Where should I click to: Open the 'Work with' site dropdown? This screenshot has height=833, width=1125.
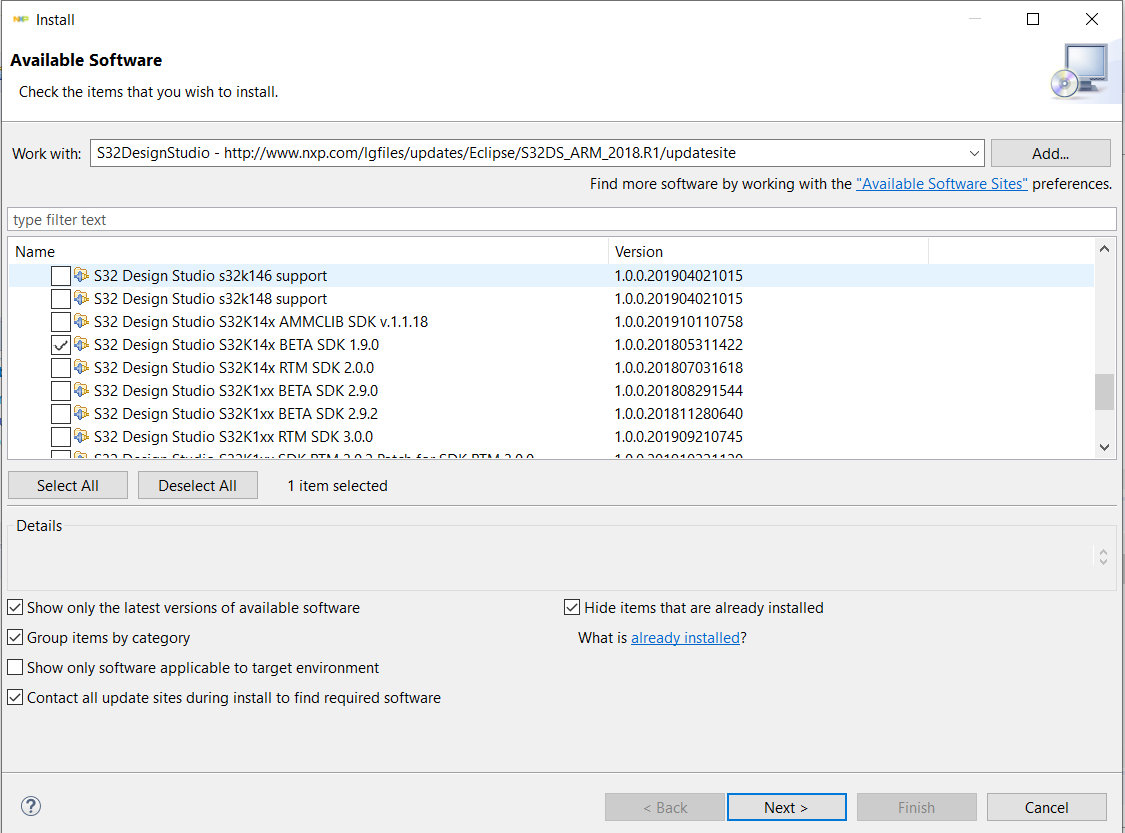[974, 153]
